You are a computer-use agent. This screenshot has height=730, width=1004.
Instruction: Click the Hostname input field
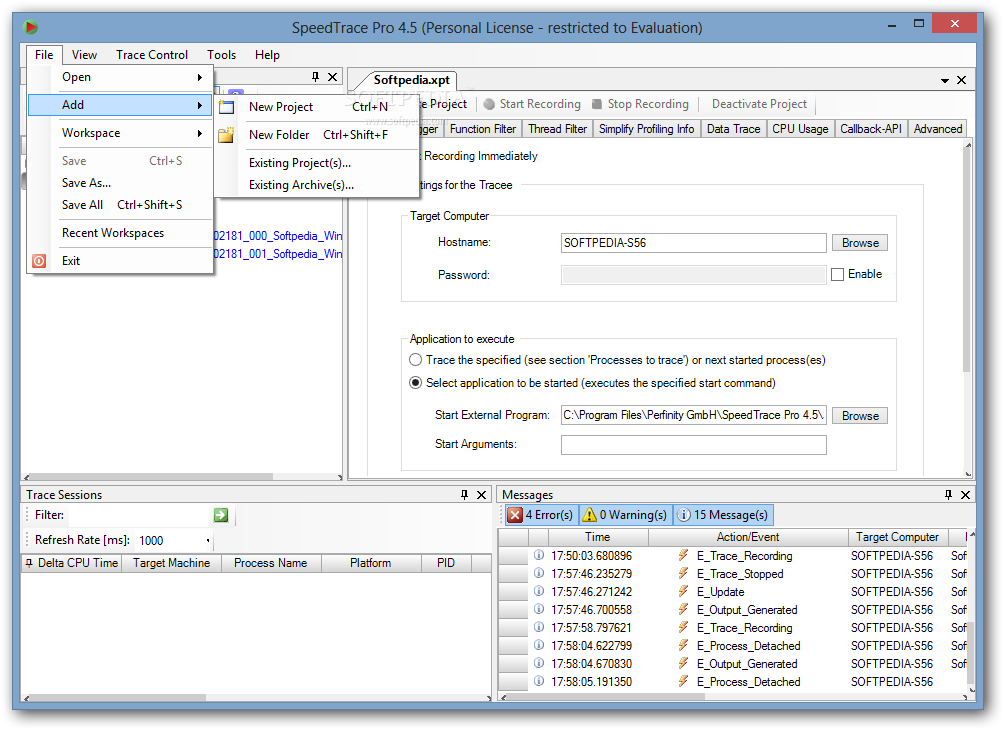tap(693, 243)
